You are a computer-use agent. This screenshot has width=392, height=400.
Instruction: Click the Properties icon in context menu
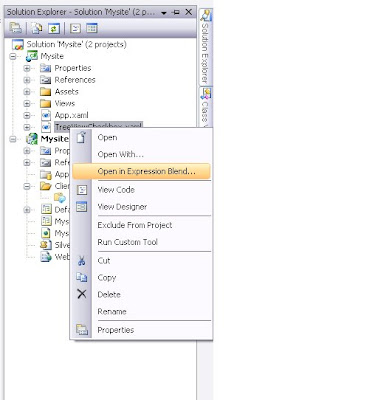82,330
